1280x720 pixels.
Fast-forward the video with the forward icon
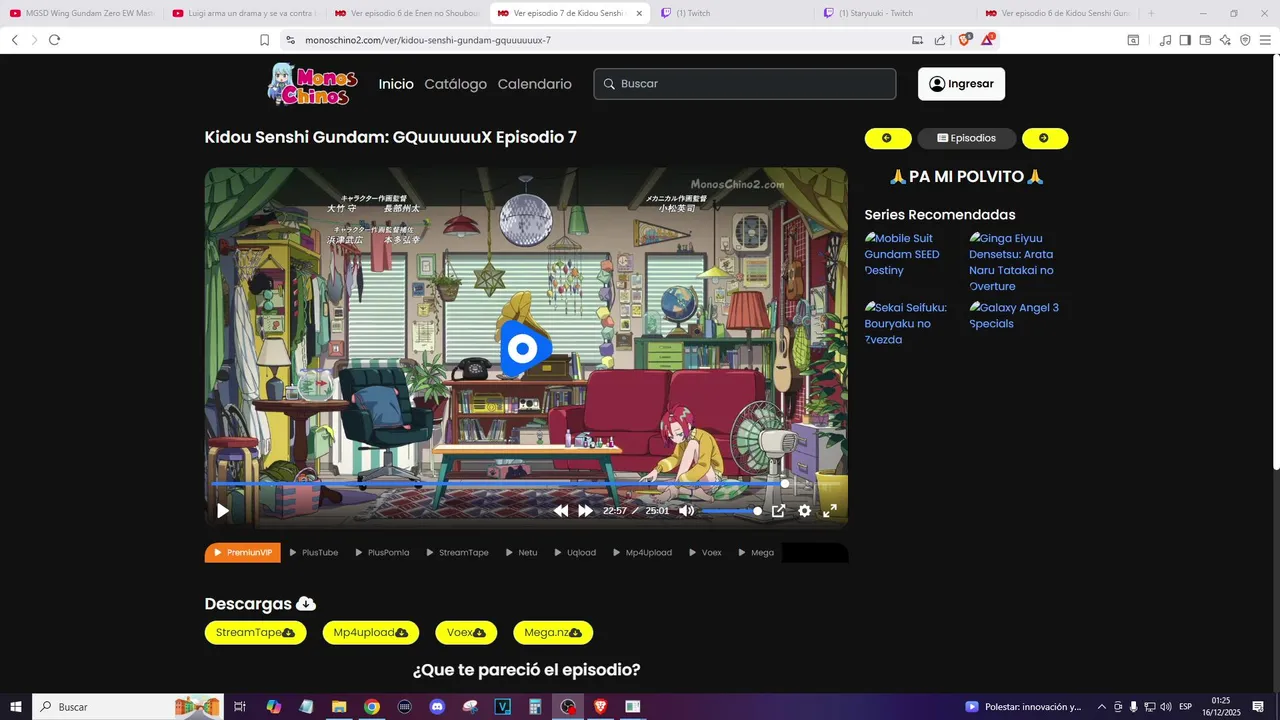[585, 511]
